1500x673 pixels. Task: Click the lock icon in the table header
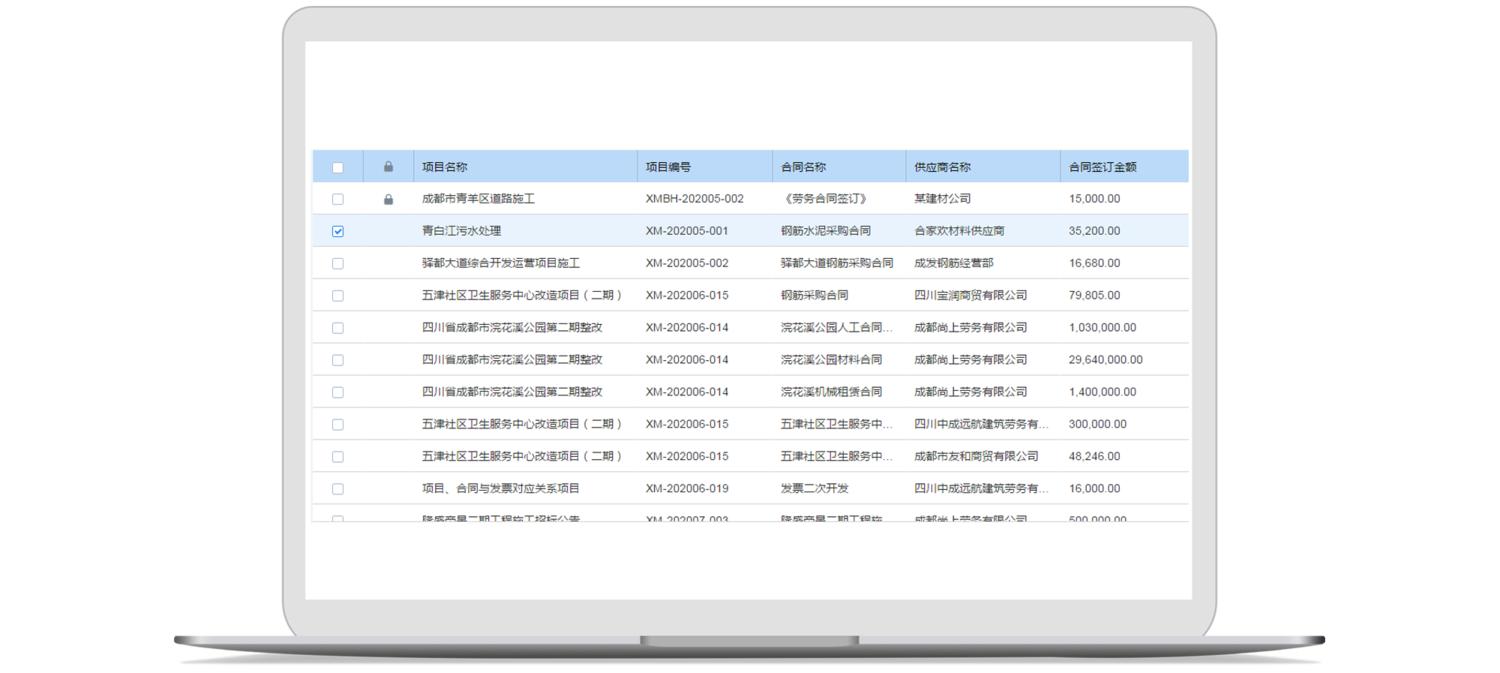[x=388, y=167]
